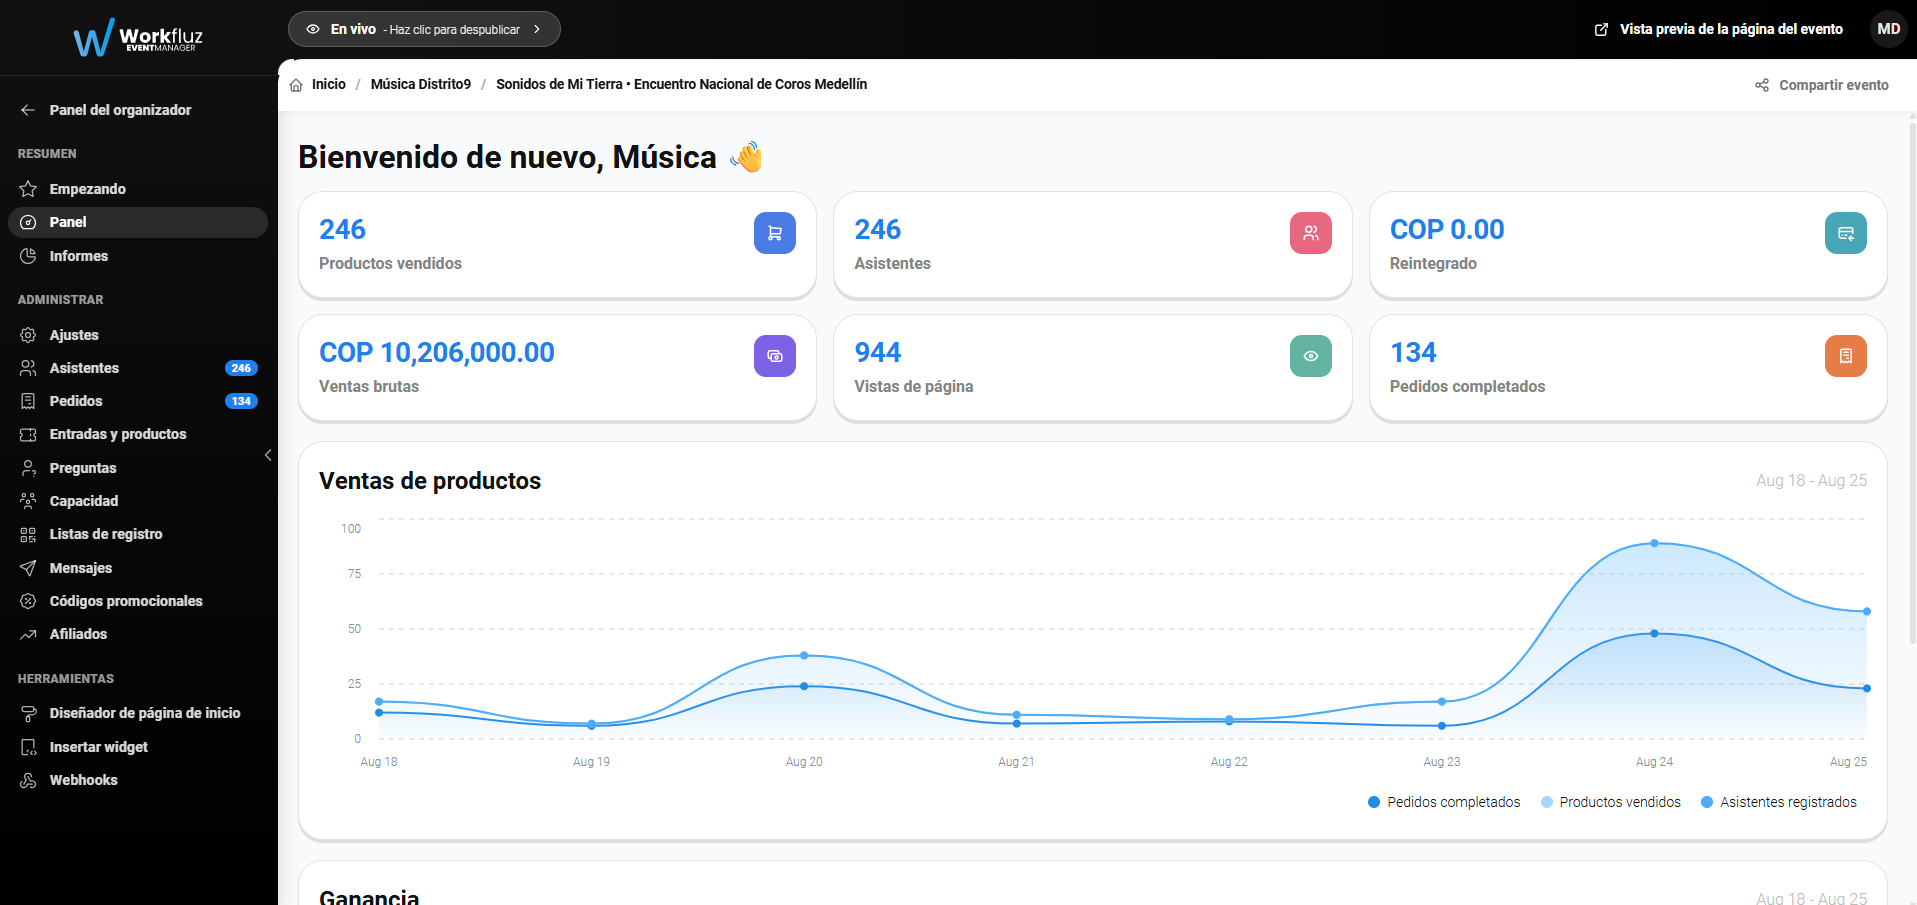Go to Inicio breadcrumb link
Screen dimensions: 1917x905
pyautogui.click(x=329, y=84)
